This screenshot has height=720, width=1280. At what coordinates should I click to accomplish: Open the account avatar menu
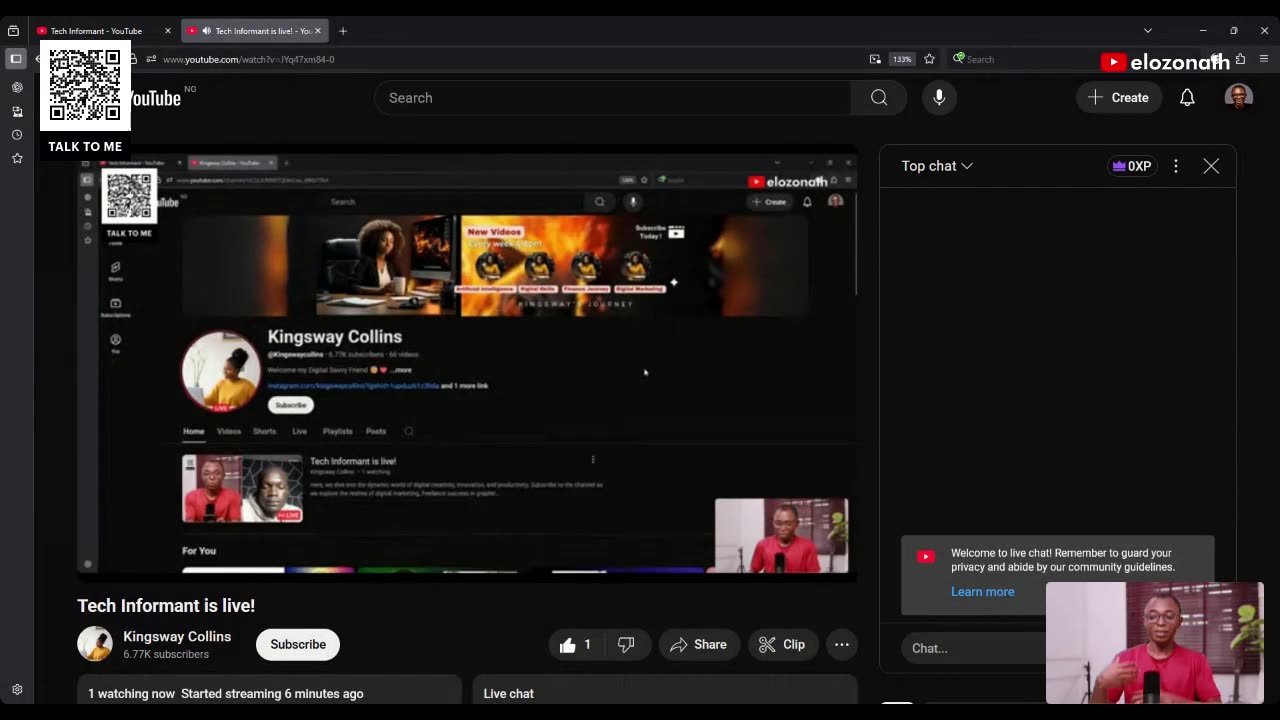tap(1239, 97)
